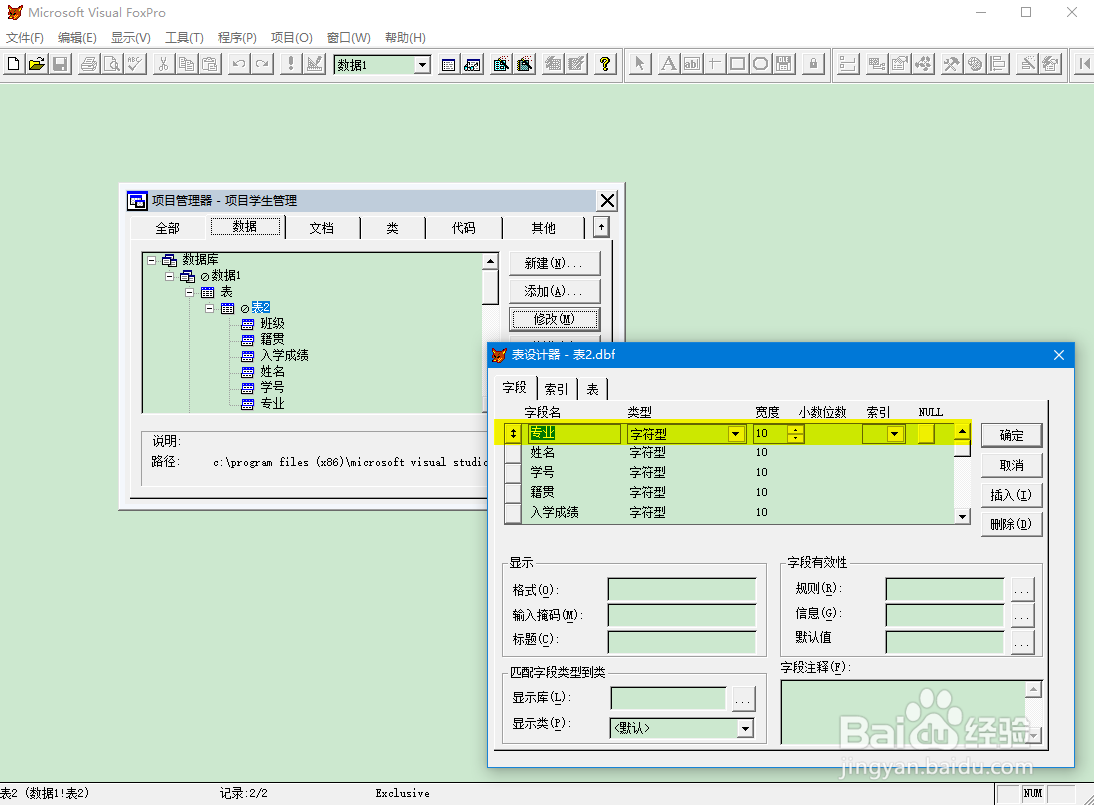Viewport: 1094px width, 805px height.
Task: Switch to the 表 tab in Table Designer
Action: click(592, 389)
